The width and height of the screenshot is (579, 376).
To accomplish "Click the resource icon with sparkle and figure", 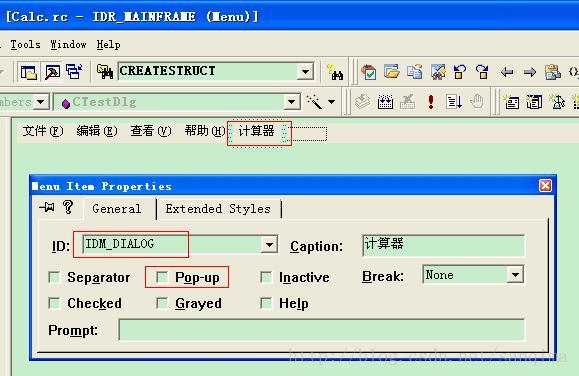I will click(557, 102).
